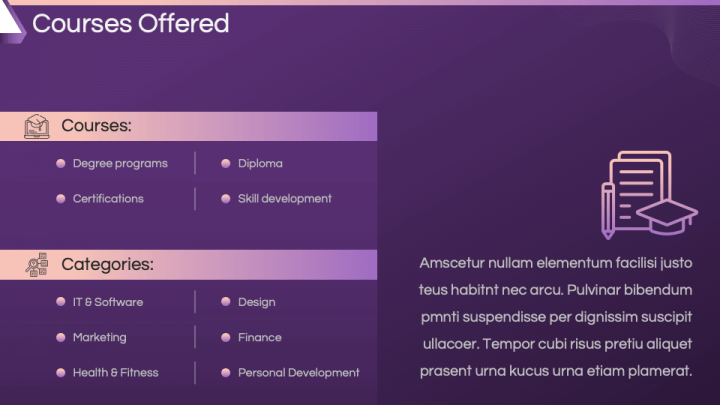Click the Courses: header bar

point(188,126)
